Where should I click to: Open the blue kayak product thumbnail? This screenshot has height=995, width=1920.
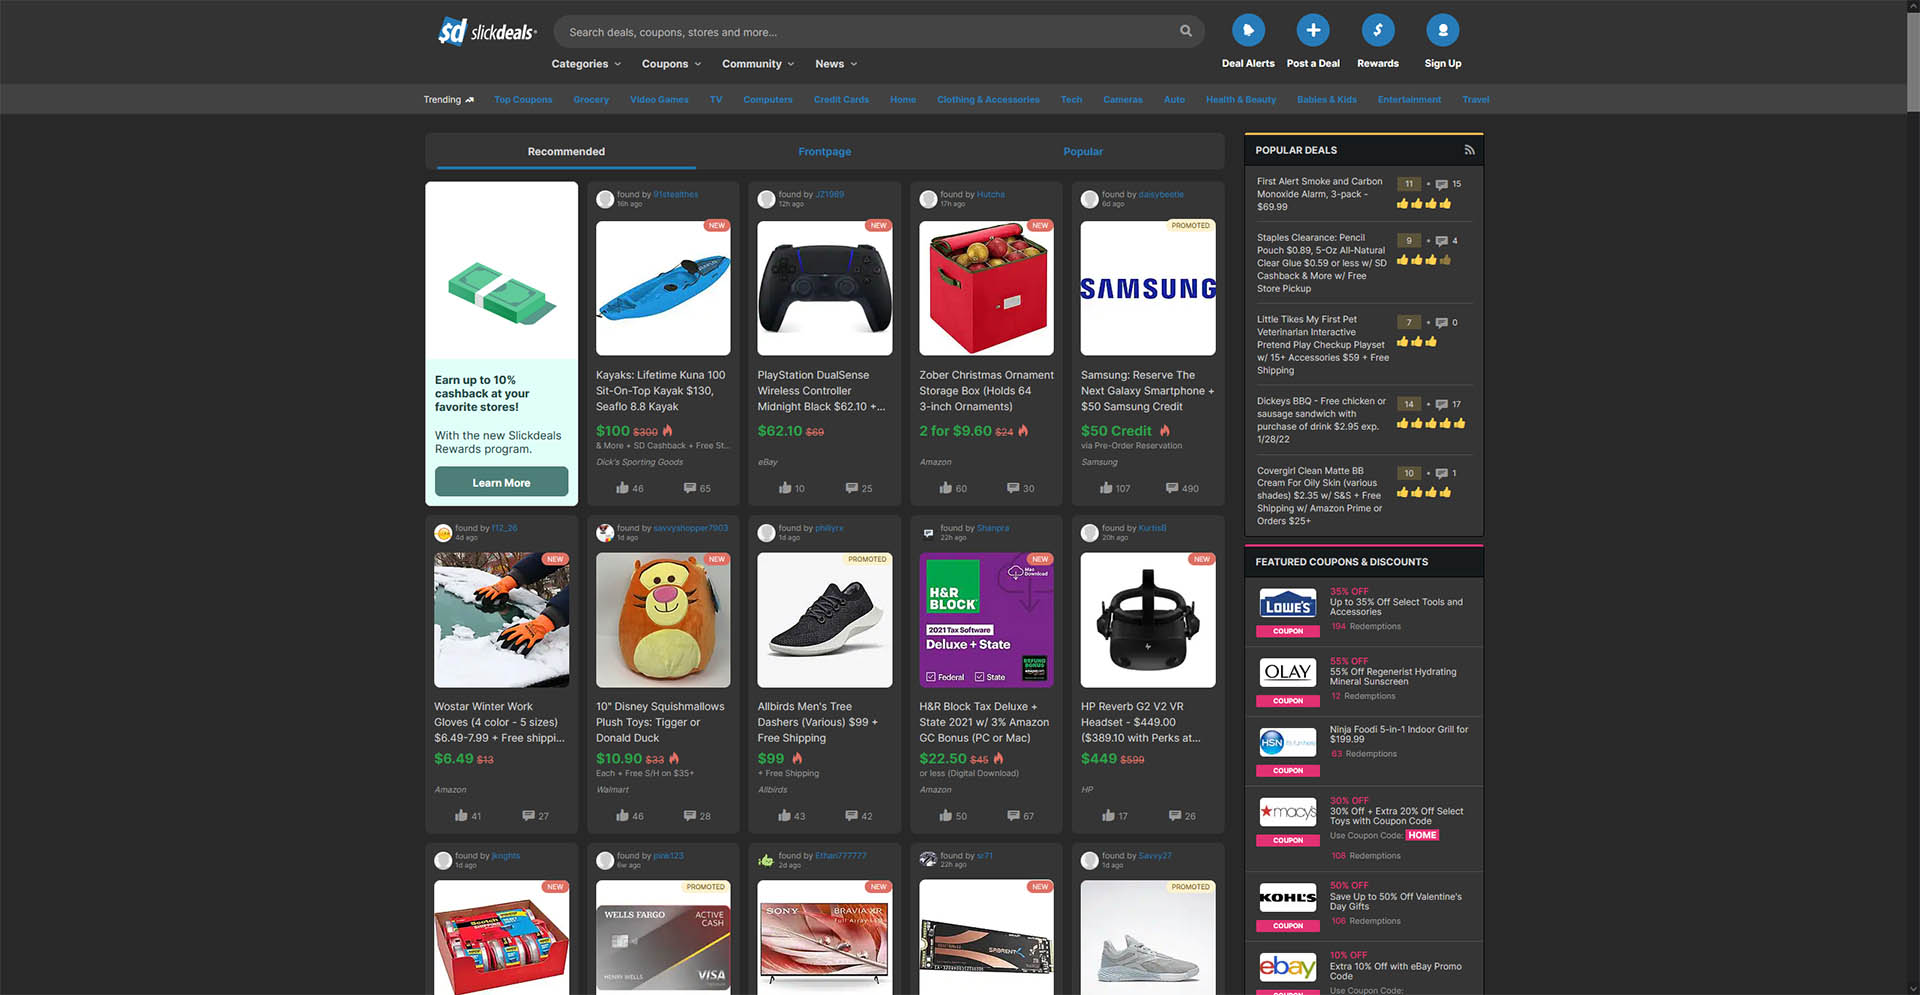[x=663, y=288]
